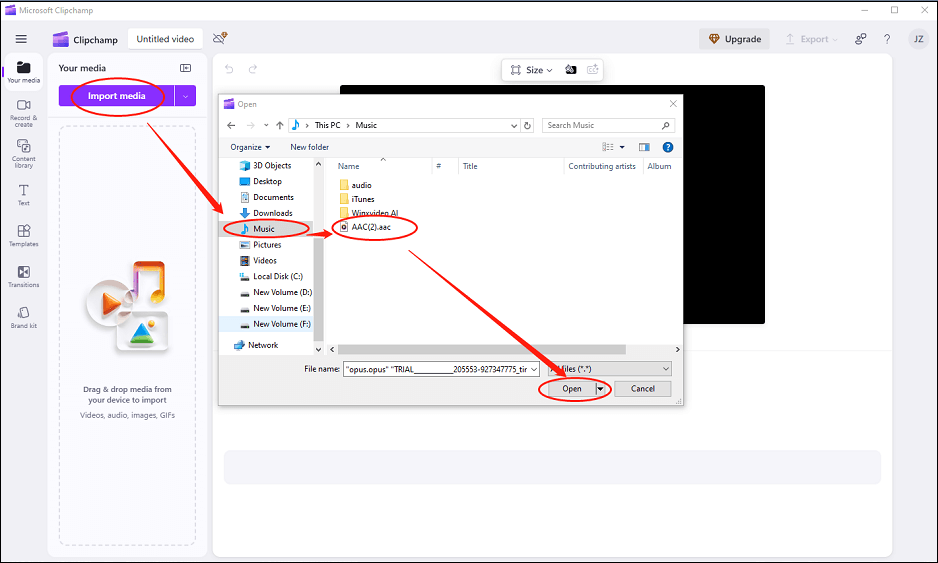This screenshot has width=938, height=563.
Task: Select the iTunes folder
Action: tap(357, 199)
